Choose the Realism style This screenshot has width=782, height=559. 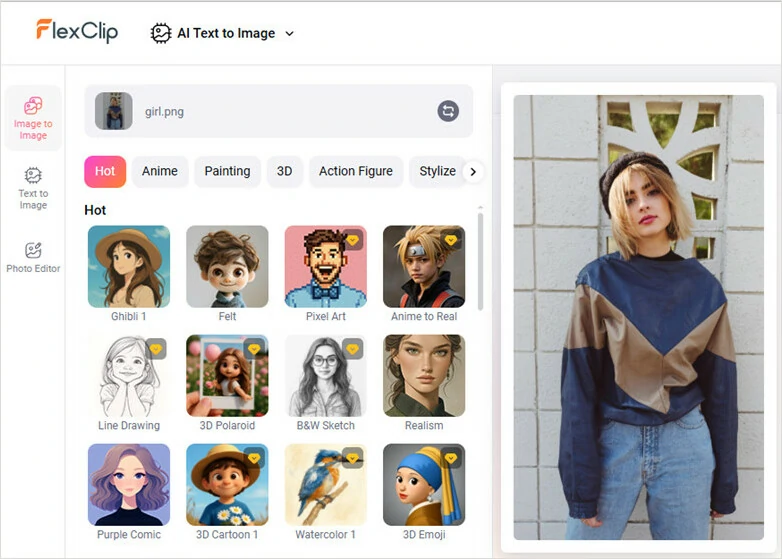(424, 375)
